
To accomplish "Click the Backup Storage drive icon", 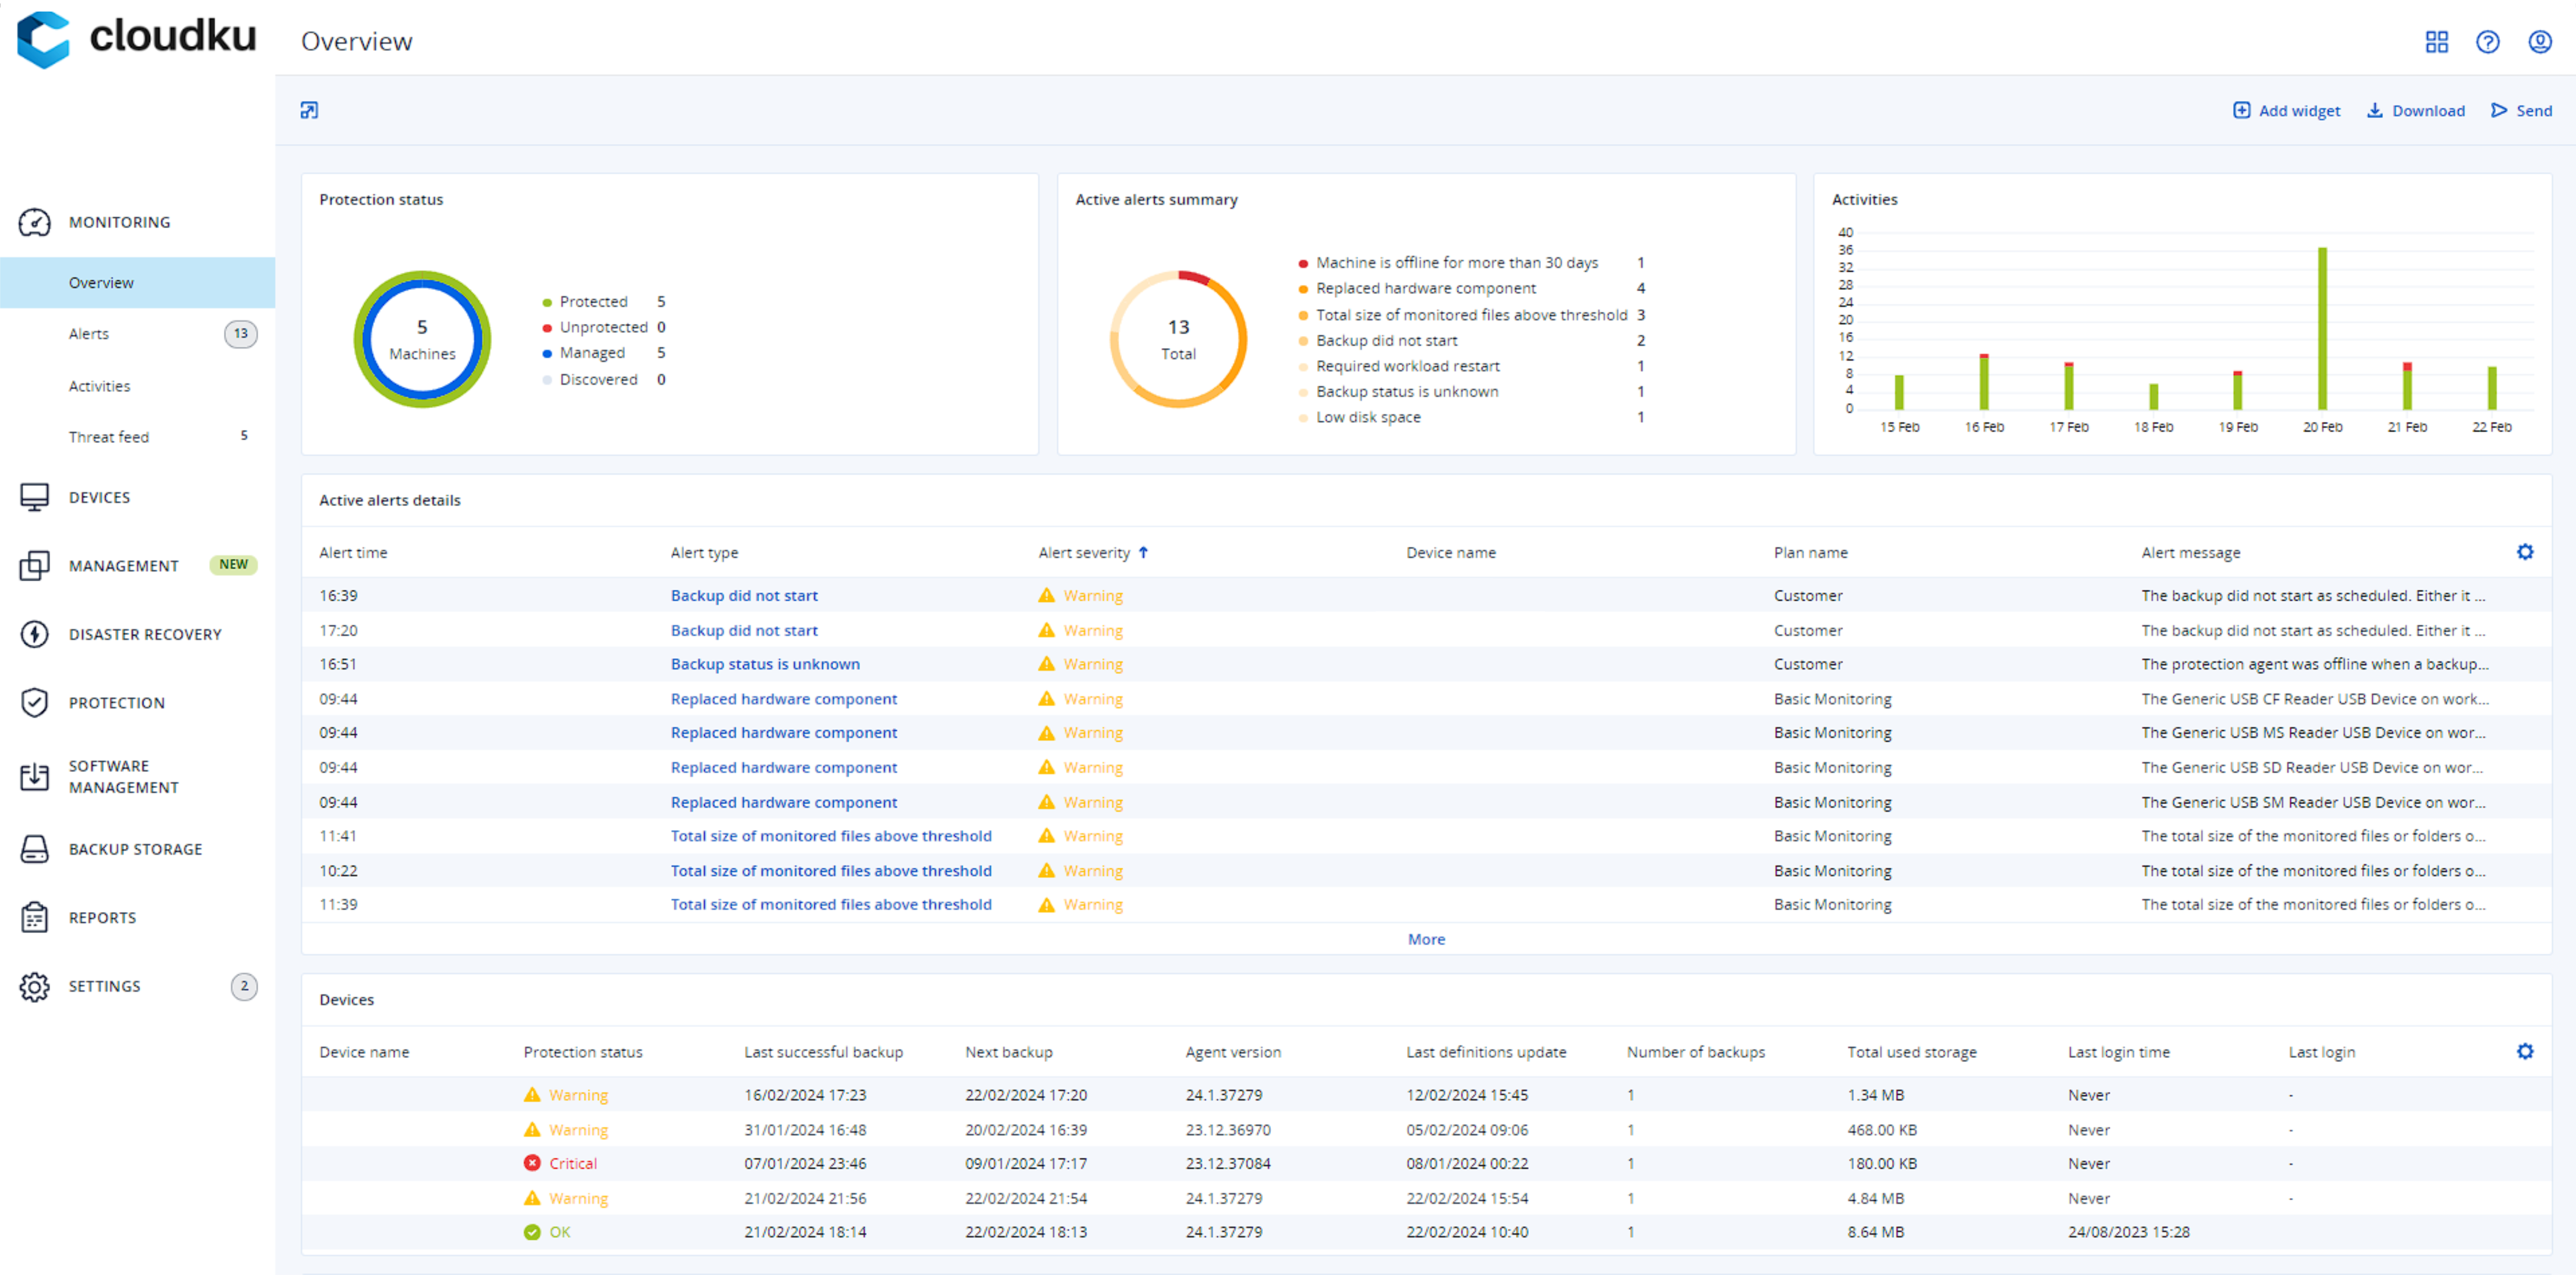I will click(x=34, y=849).
